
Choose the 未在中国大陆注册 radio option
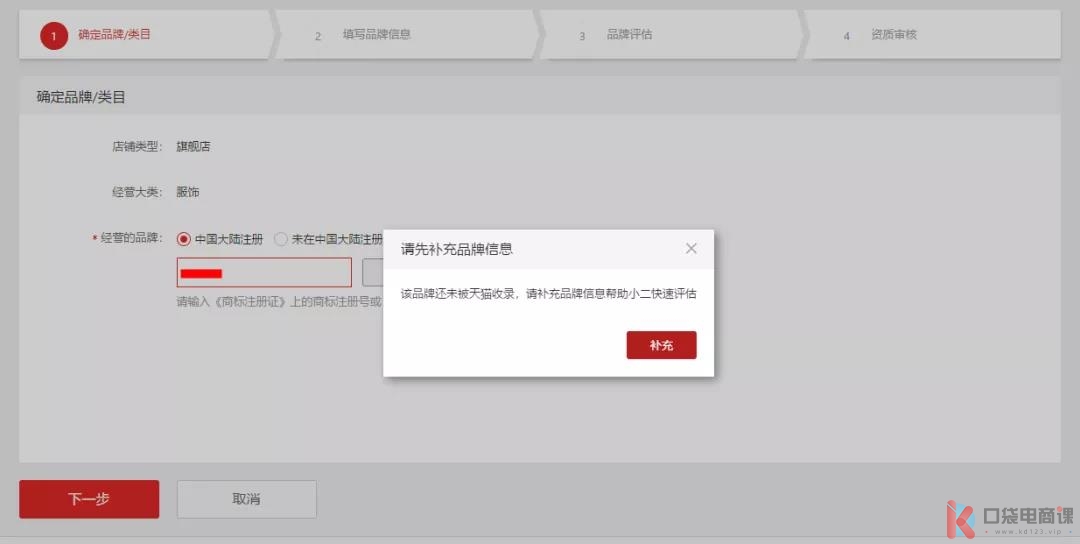point(281,240)
